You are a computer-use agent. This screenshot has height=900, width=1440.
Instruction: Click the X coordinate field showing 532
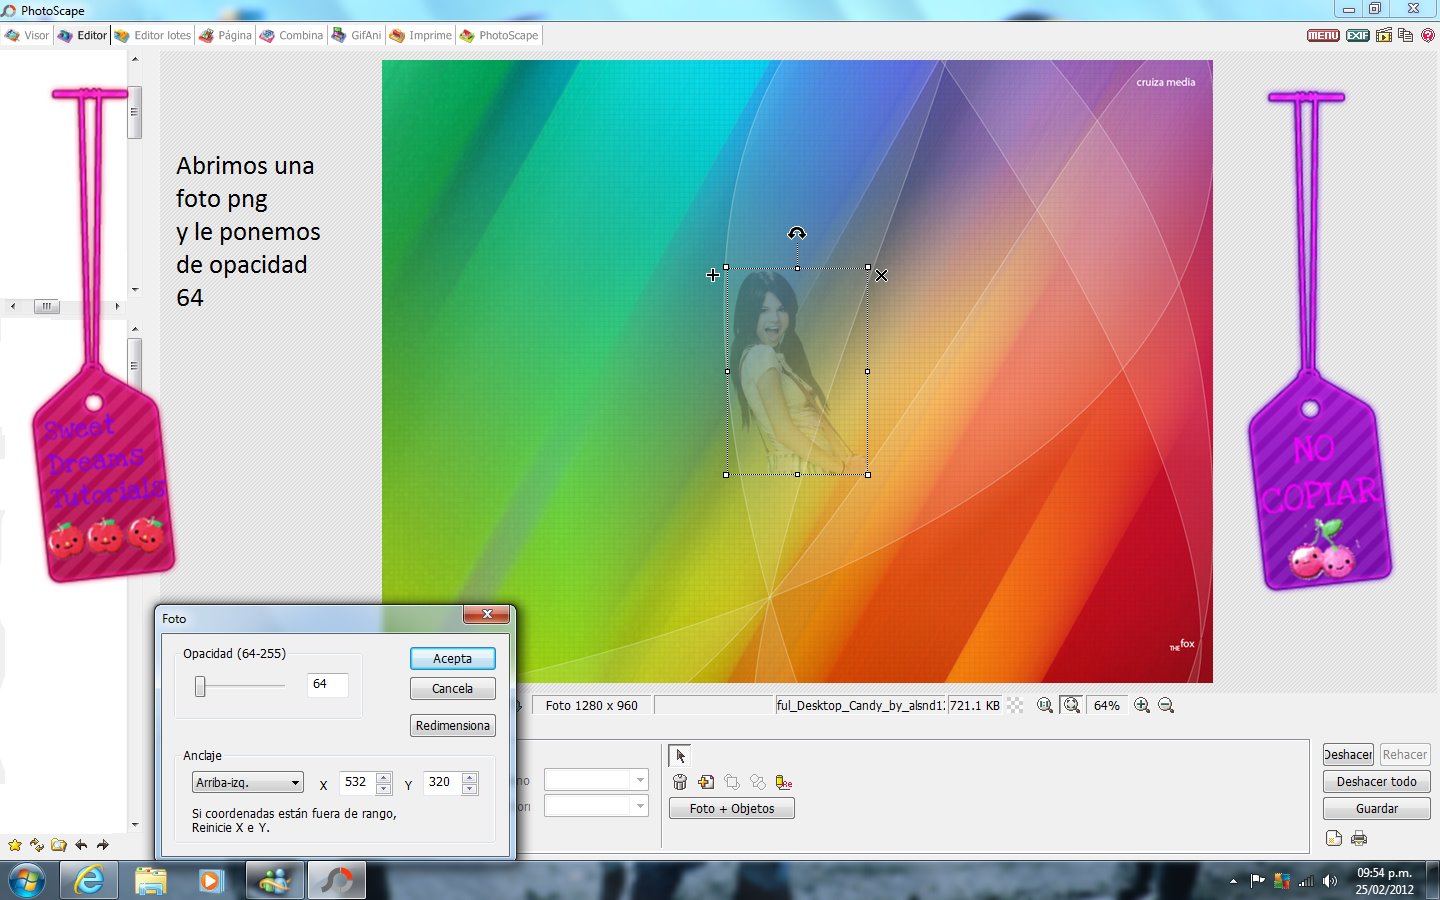pyautogui.click(x=357, y=783)
